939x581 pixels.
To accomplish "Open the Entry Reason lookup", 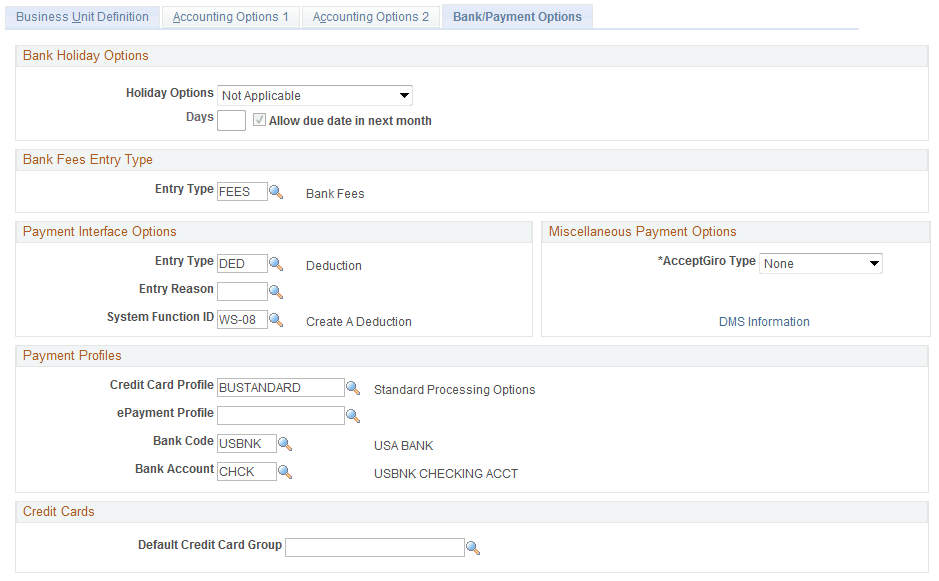I will [276, 291].
